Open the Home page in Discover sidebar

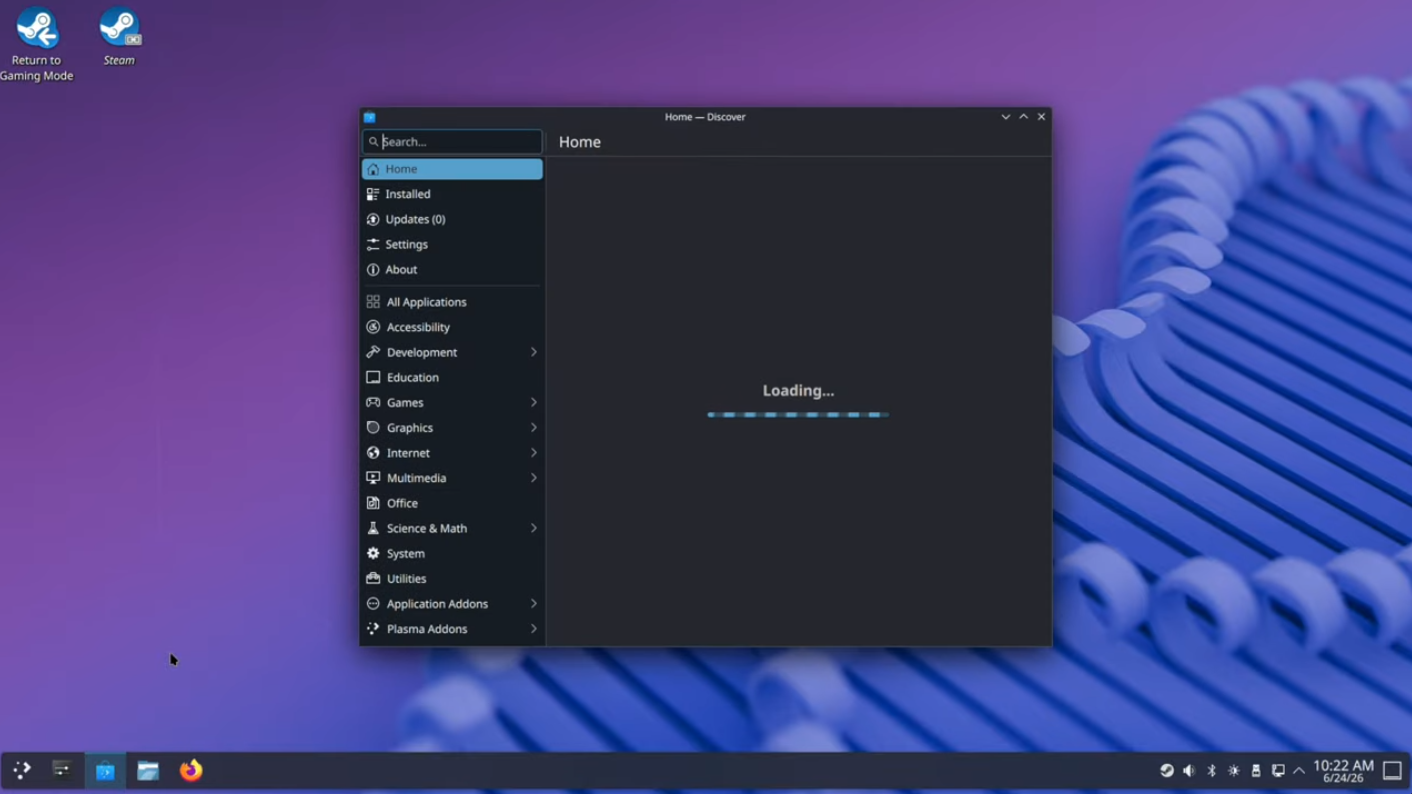tap(452, 169)
